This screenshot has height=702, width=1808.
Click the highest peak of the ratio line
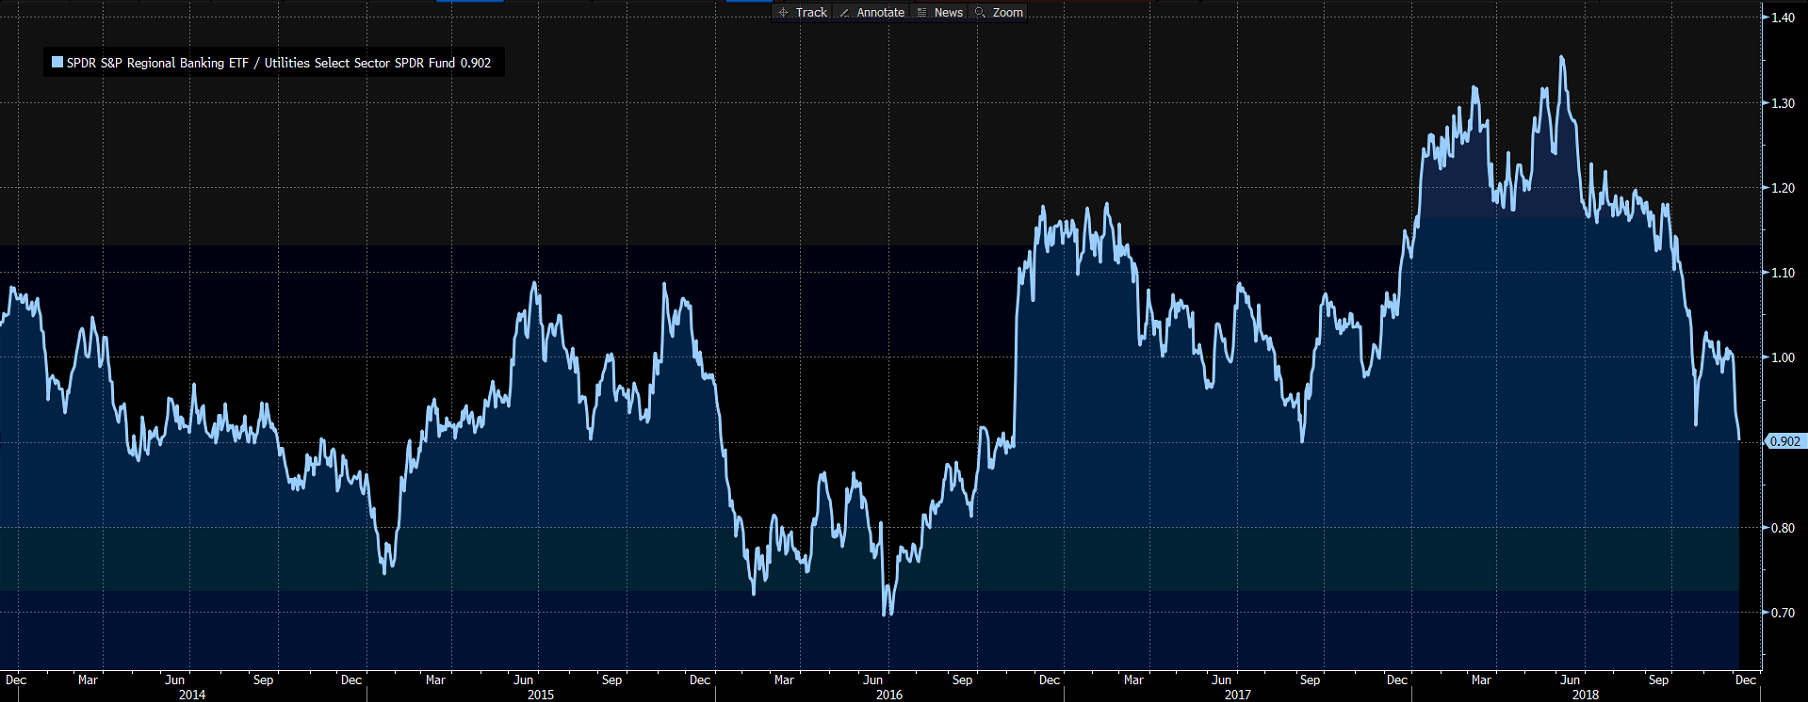[1561, 58]
